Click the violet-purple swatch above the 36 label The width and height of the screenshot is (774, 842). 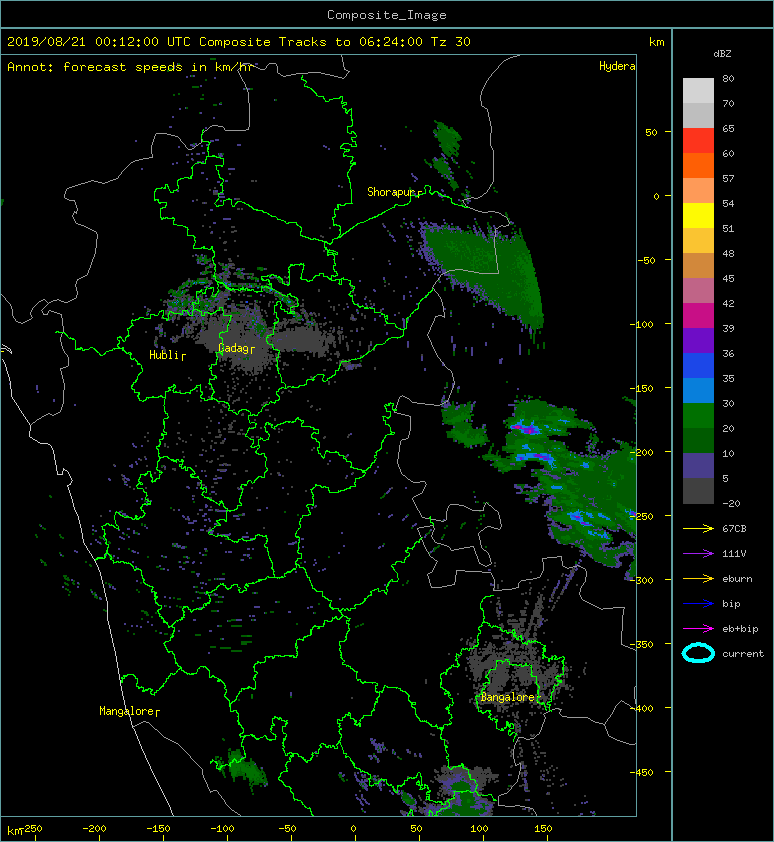click(698, 340)
